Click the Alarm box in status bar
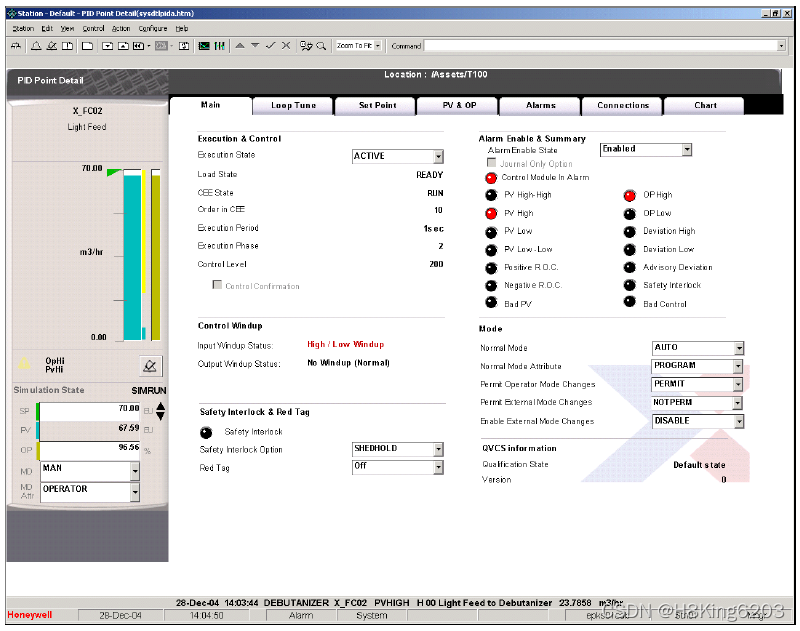The height and width of the screenshot is (631, 800). pos(301,616)
